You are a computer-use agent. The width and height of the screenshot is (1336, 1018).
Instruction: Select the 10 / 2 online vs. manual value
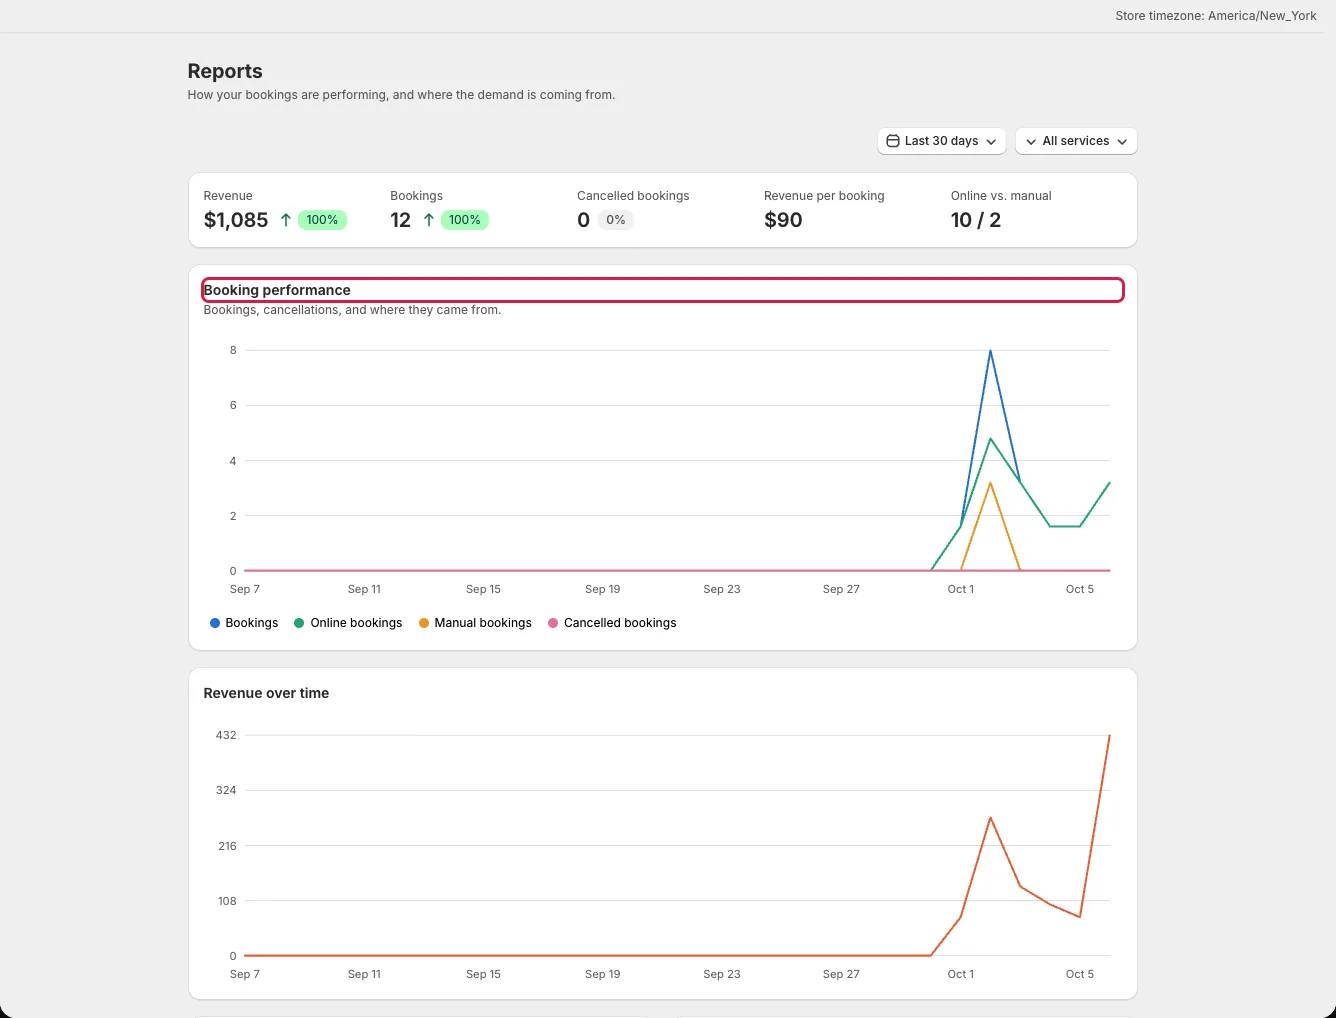pos(976,220)
